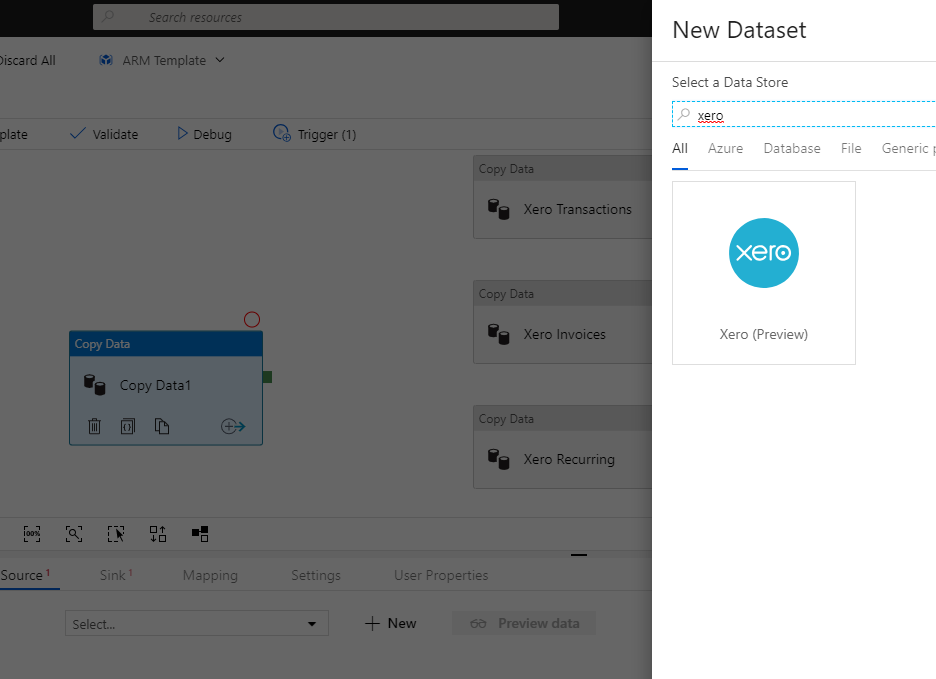Screen dimensions: 936x679
Task: Select the Copy Data1 activity name
Action: click(x=155, y=385)
